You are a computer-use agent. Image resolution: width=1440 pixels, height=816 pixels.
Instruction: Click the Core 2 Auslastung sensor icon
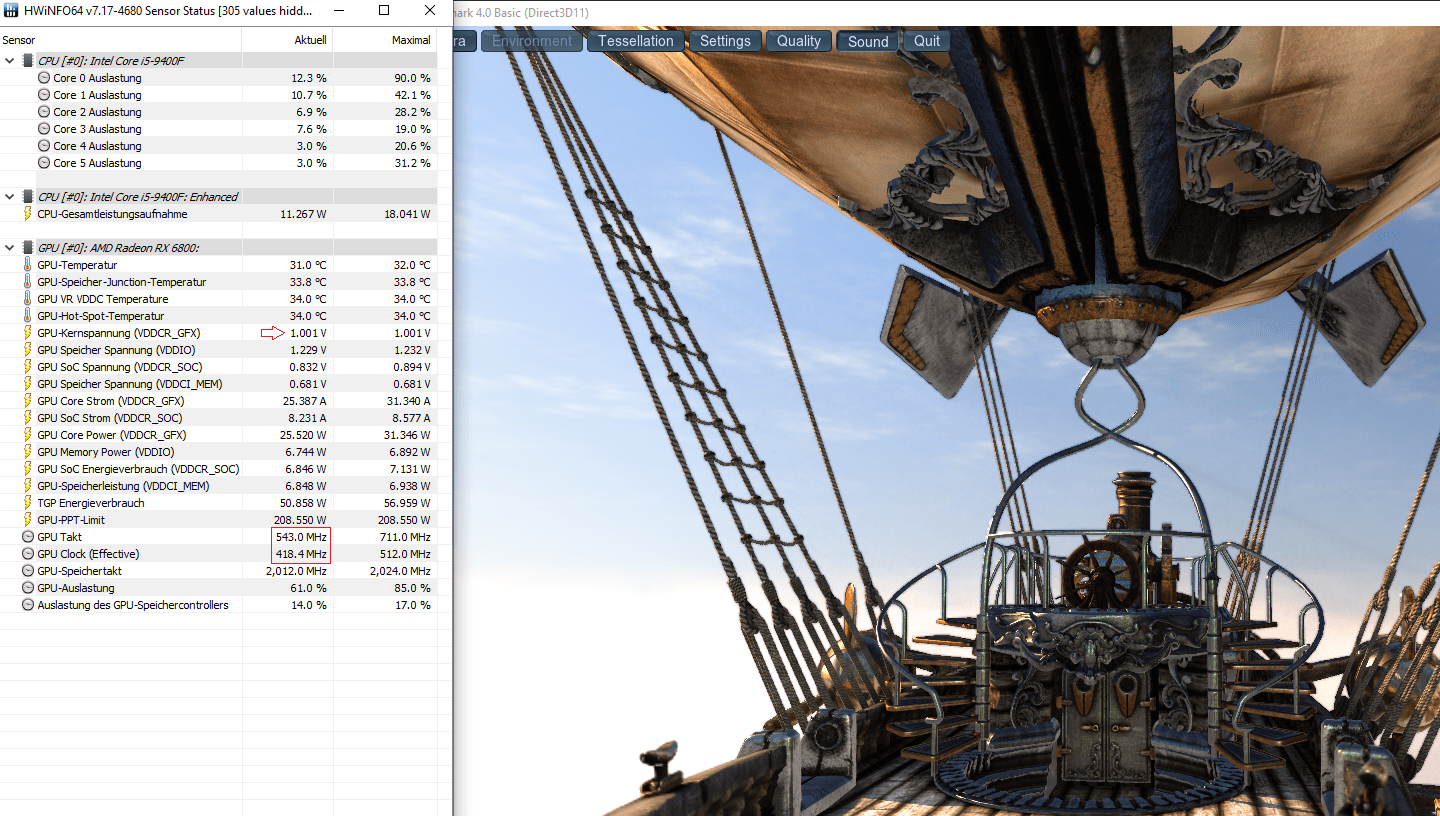[x=44, y=112]
